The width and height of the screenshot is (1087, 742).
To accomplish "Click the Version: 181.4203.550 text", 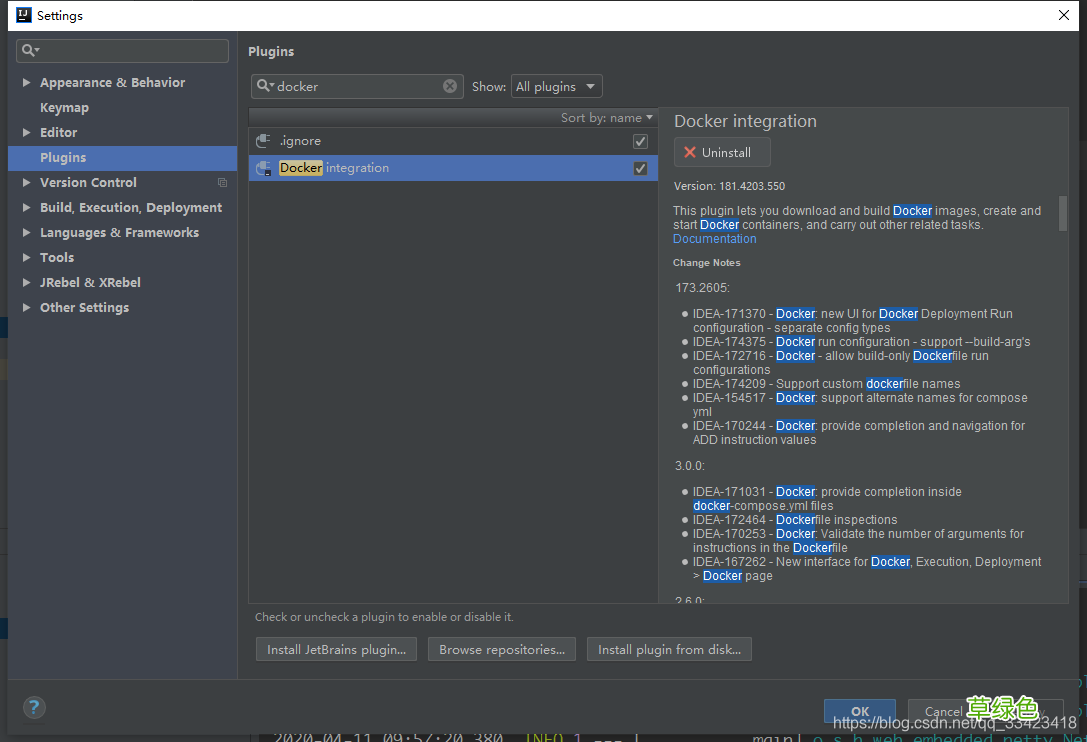I will coord(729,186).
